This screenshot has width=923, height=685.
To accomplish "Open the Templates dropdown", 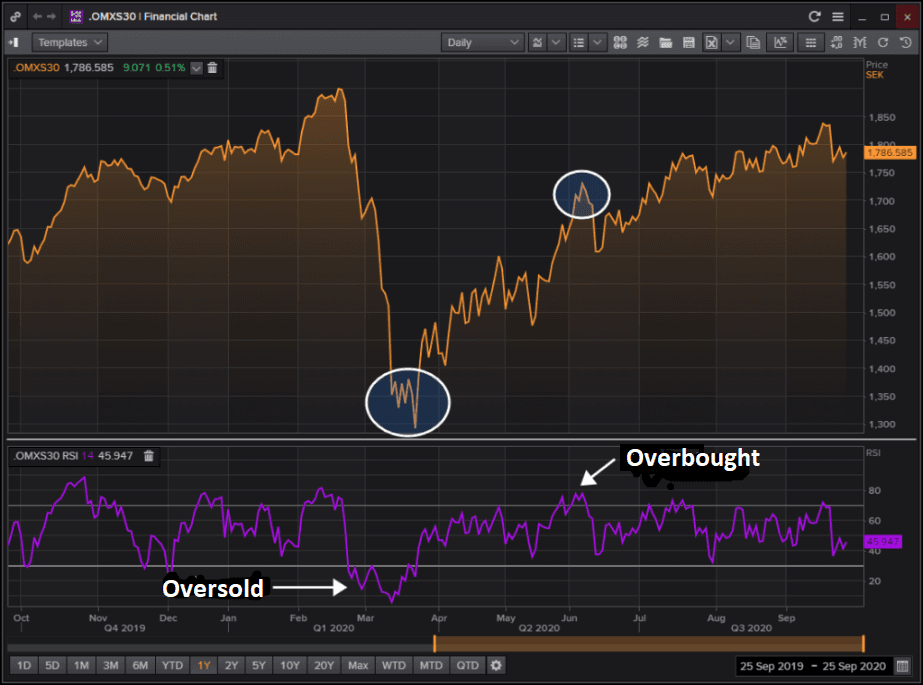I will [x=72, y=43].
